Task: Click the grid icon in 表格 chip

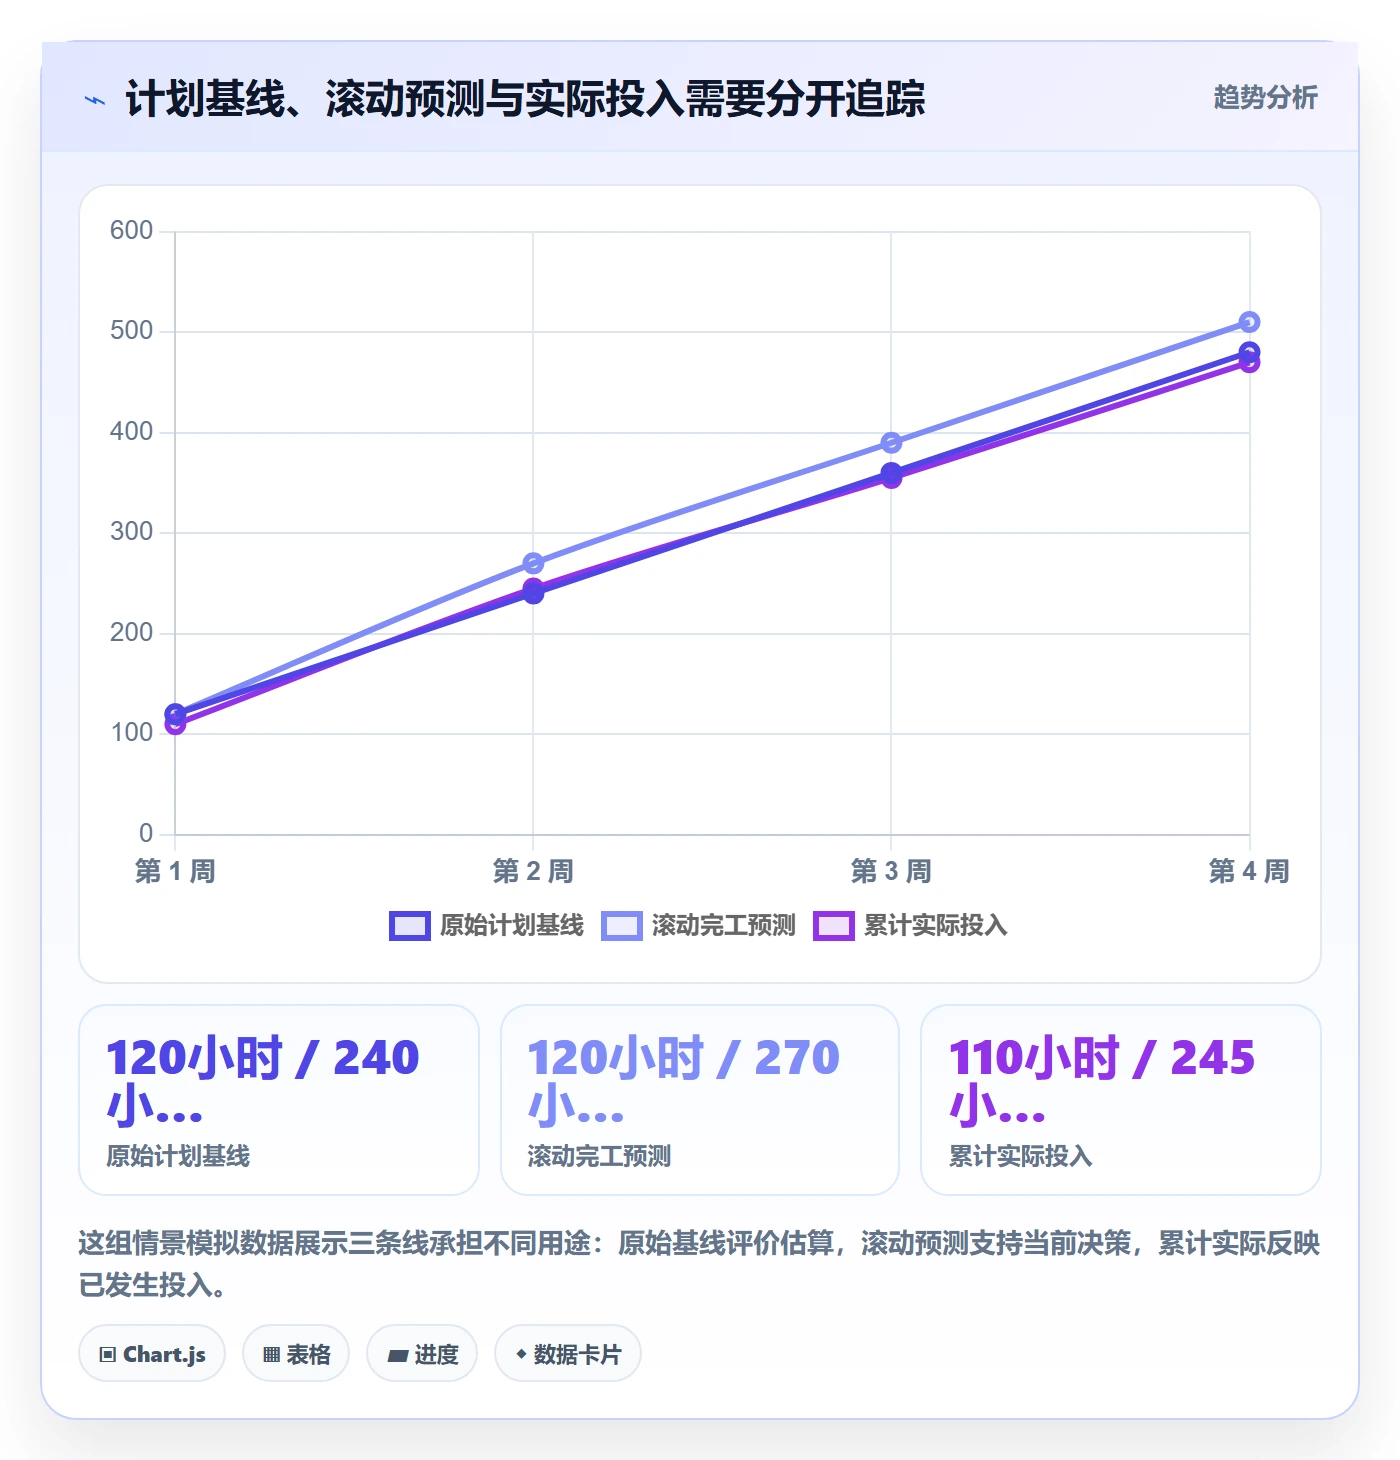Action: (x=271, y=1355)
